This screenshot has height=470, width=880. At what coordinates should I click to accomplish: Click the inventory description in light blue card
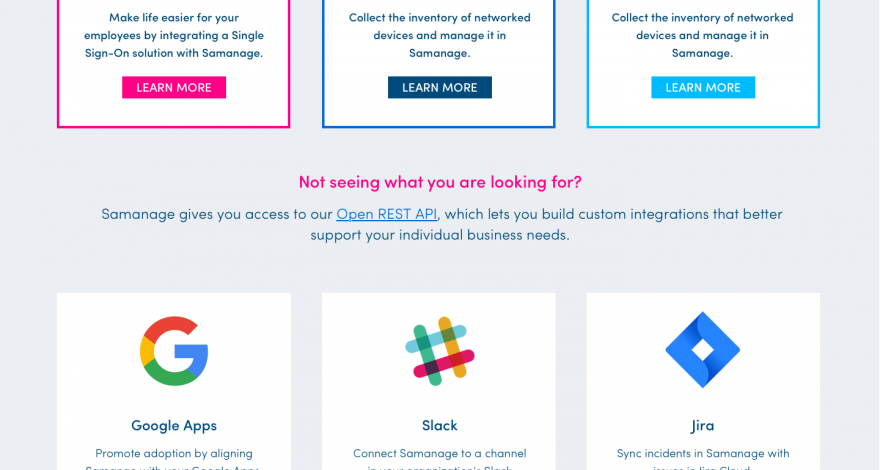pos(702,35)
